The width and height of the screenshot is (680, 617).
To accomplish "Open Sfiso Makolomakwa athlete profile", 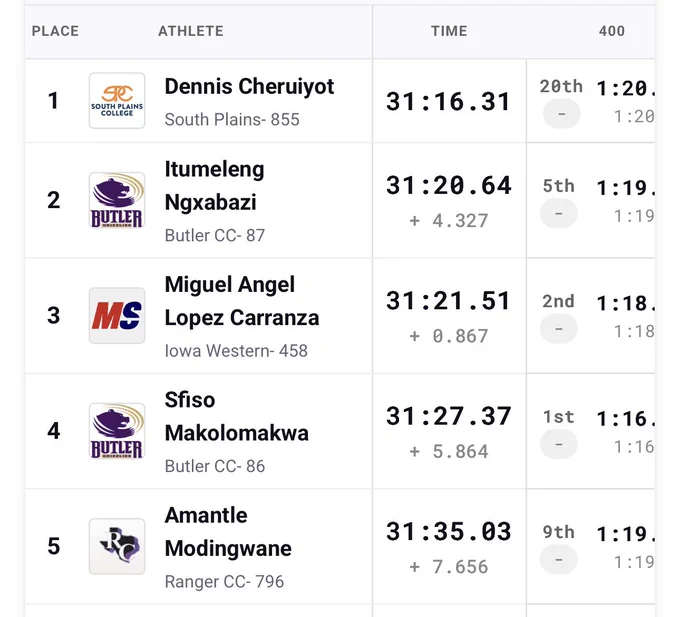I will pyautogui.click(x=237, y=416).
